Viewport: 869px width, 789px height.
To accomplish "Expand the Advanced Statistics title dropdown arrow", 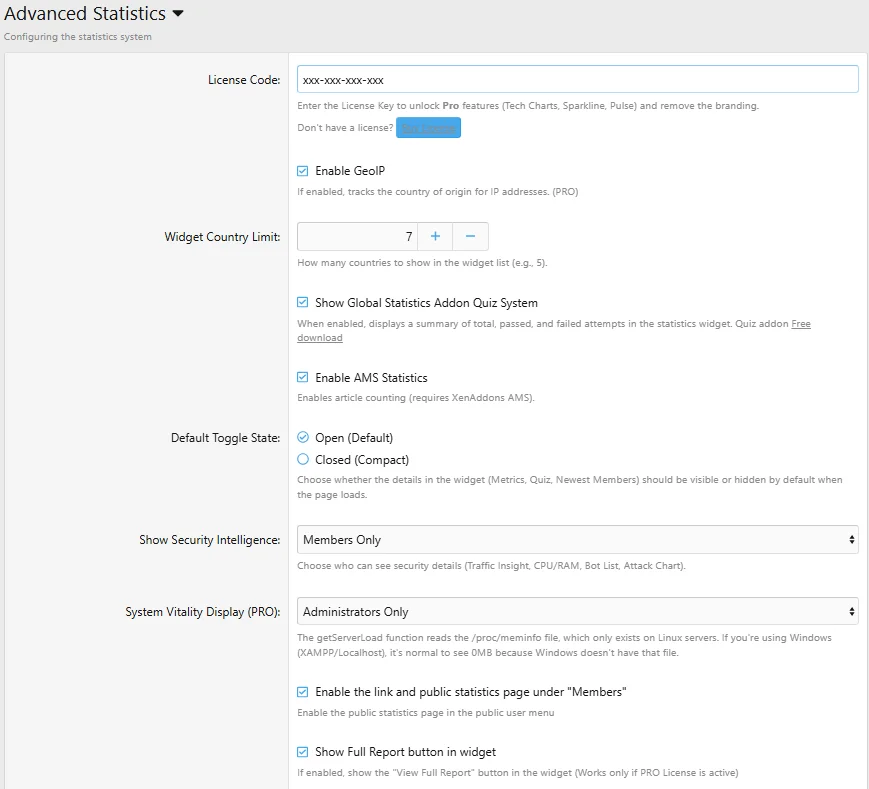I will [178, 14].
